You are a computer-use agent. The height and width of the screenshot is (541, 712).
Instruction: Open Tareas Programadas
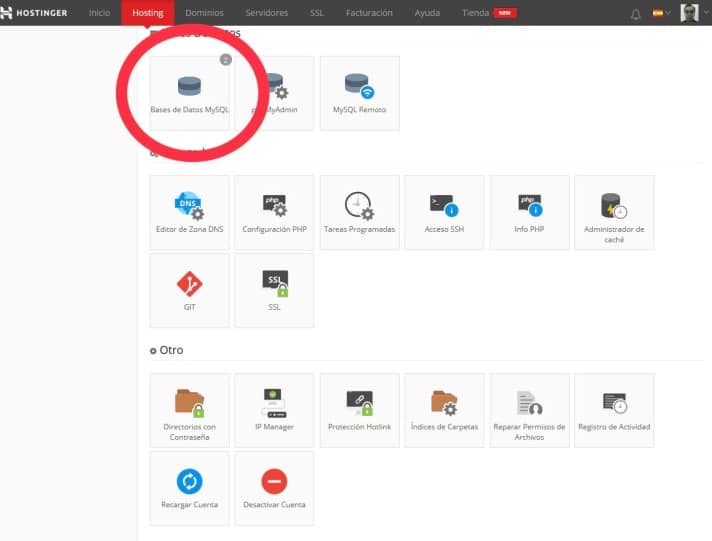point(360,213)
